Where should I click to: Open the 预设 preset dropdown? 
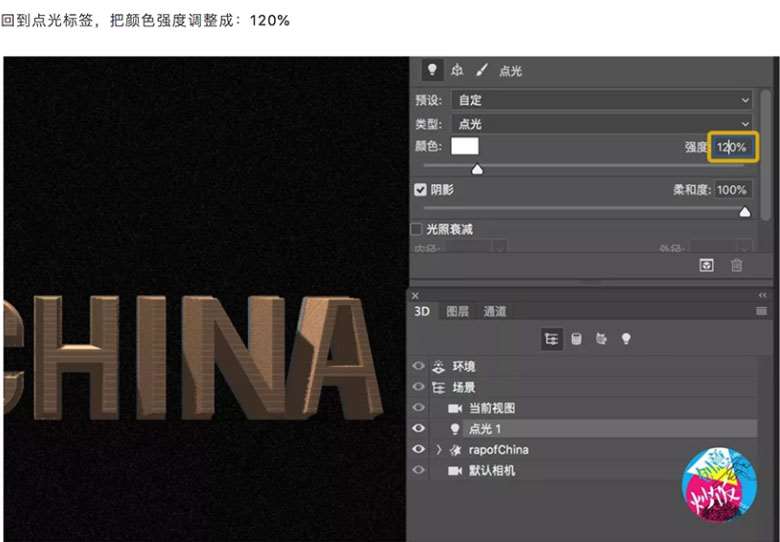pyautogui.click(x=601, y=100)
